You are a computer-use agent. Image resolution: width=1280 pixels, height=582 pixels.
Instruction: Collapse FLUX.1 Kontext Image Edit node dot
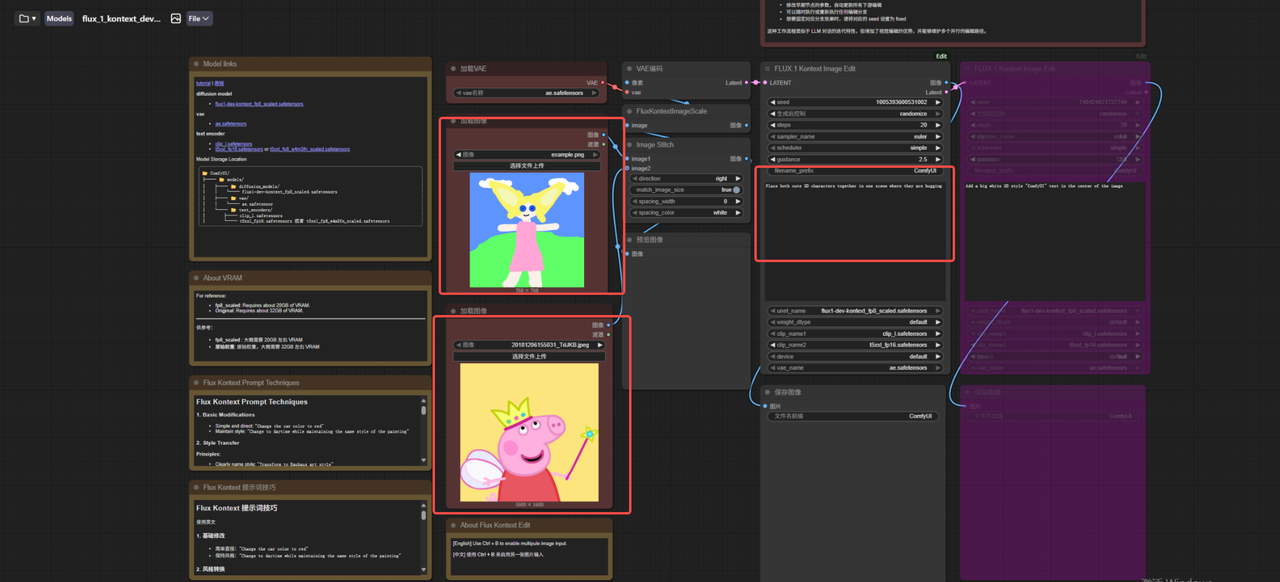coord(768,69)
